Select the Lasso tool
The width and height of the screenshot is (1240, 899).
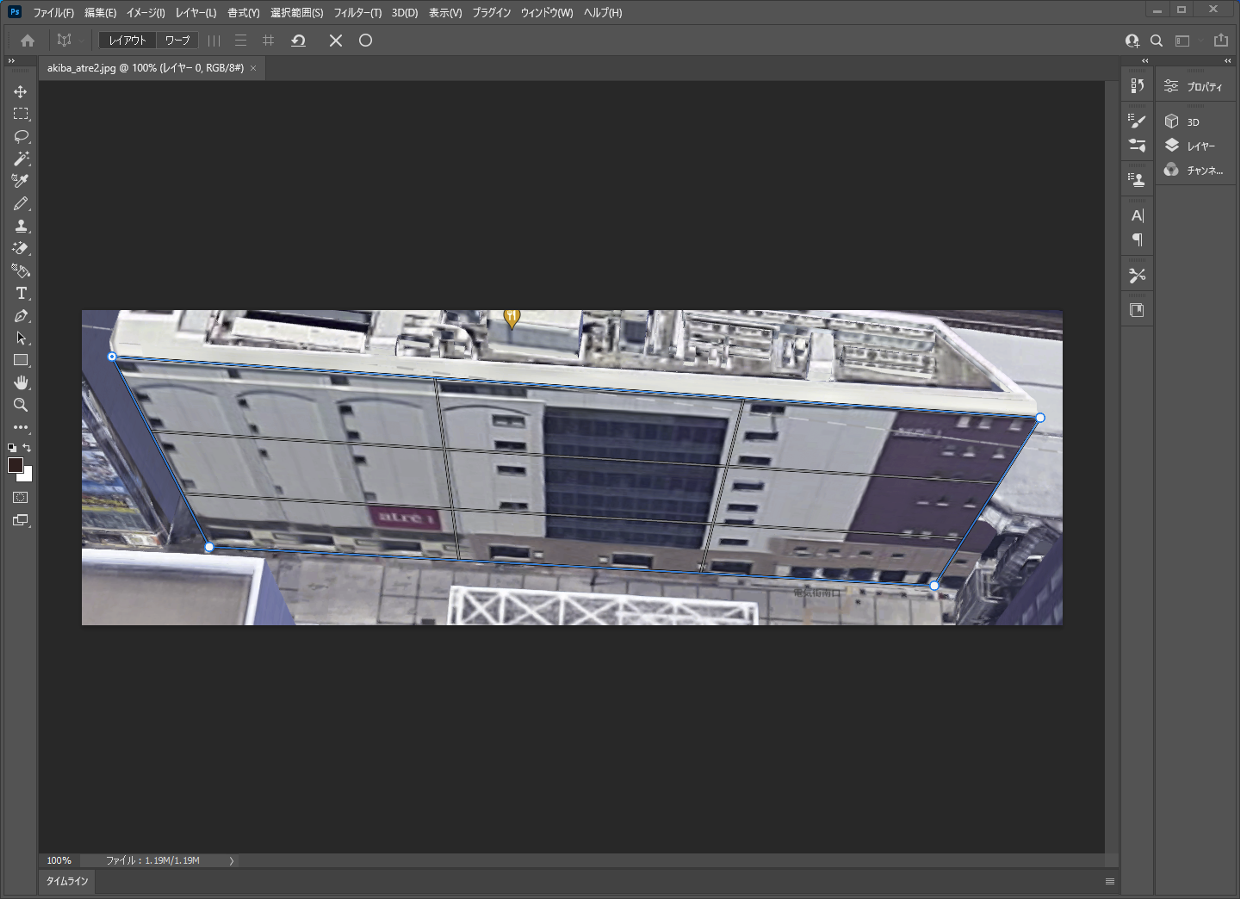[20, 136]
